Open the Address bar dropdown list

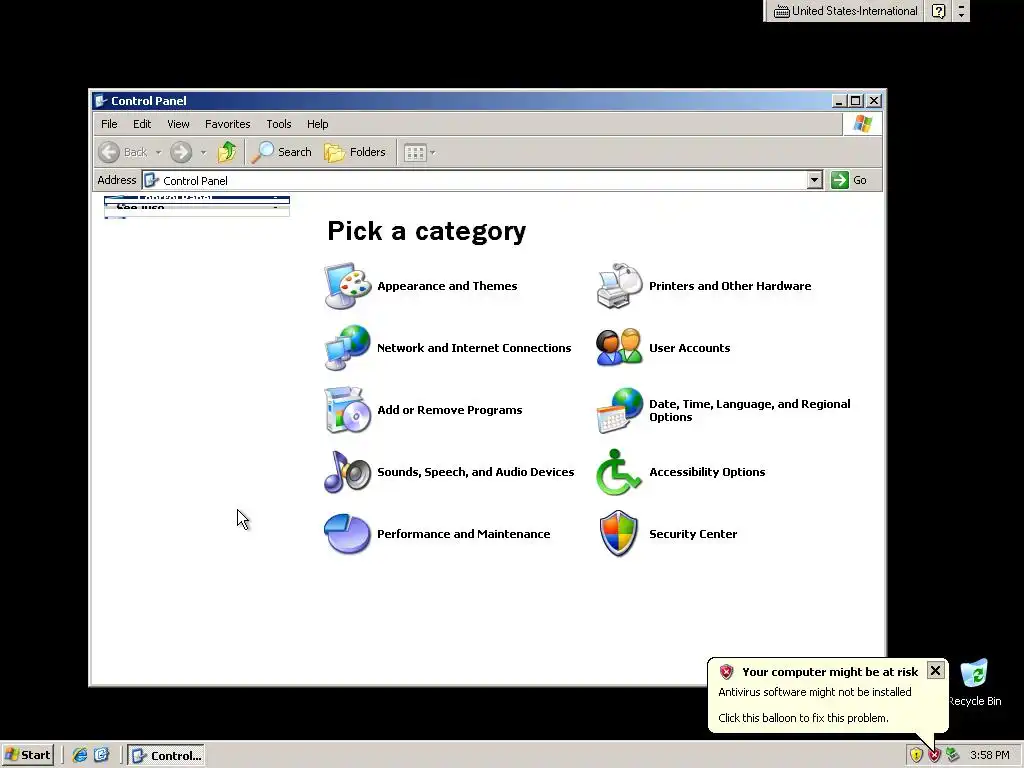coord(814,180)
